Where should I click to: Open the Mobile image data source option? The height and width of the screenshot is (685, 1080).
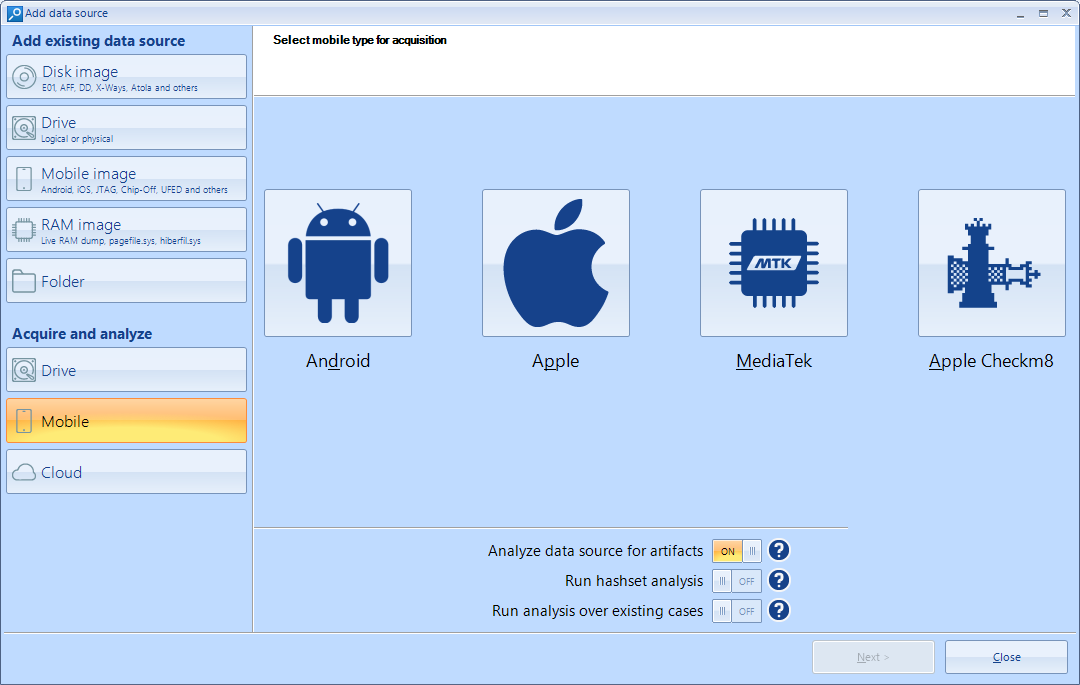[127, 179]
